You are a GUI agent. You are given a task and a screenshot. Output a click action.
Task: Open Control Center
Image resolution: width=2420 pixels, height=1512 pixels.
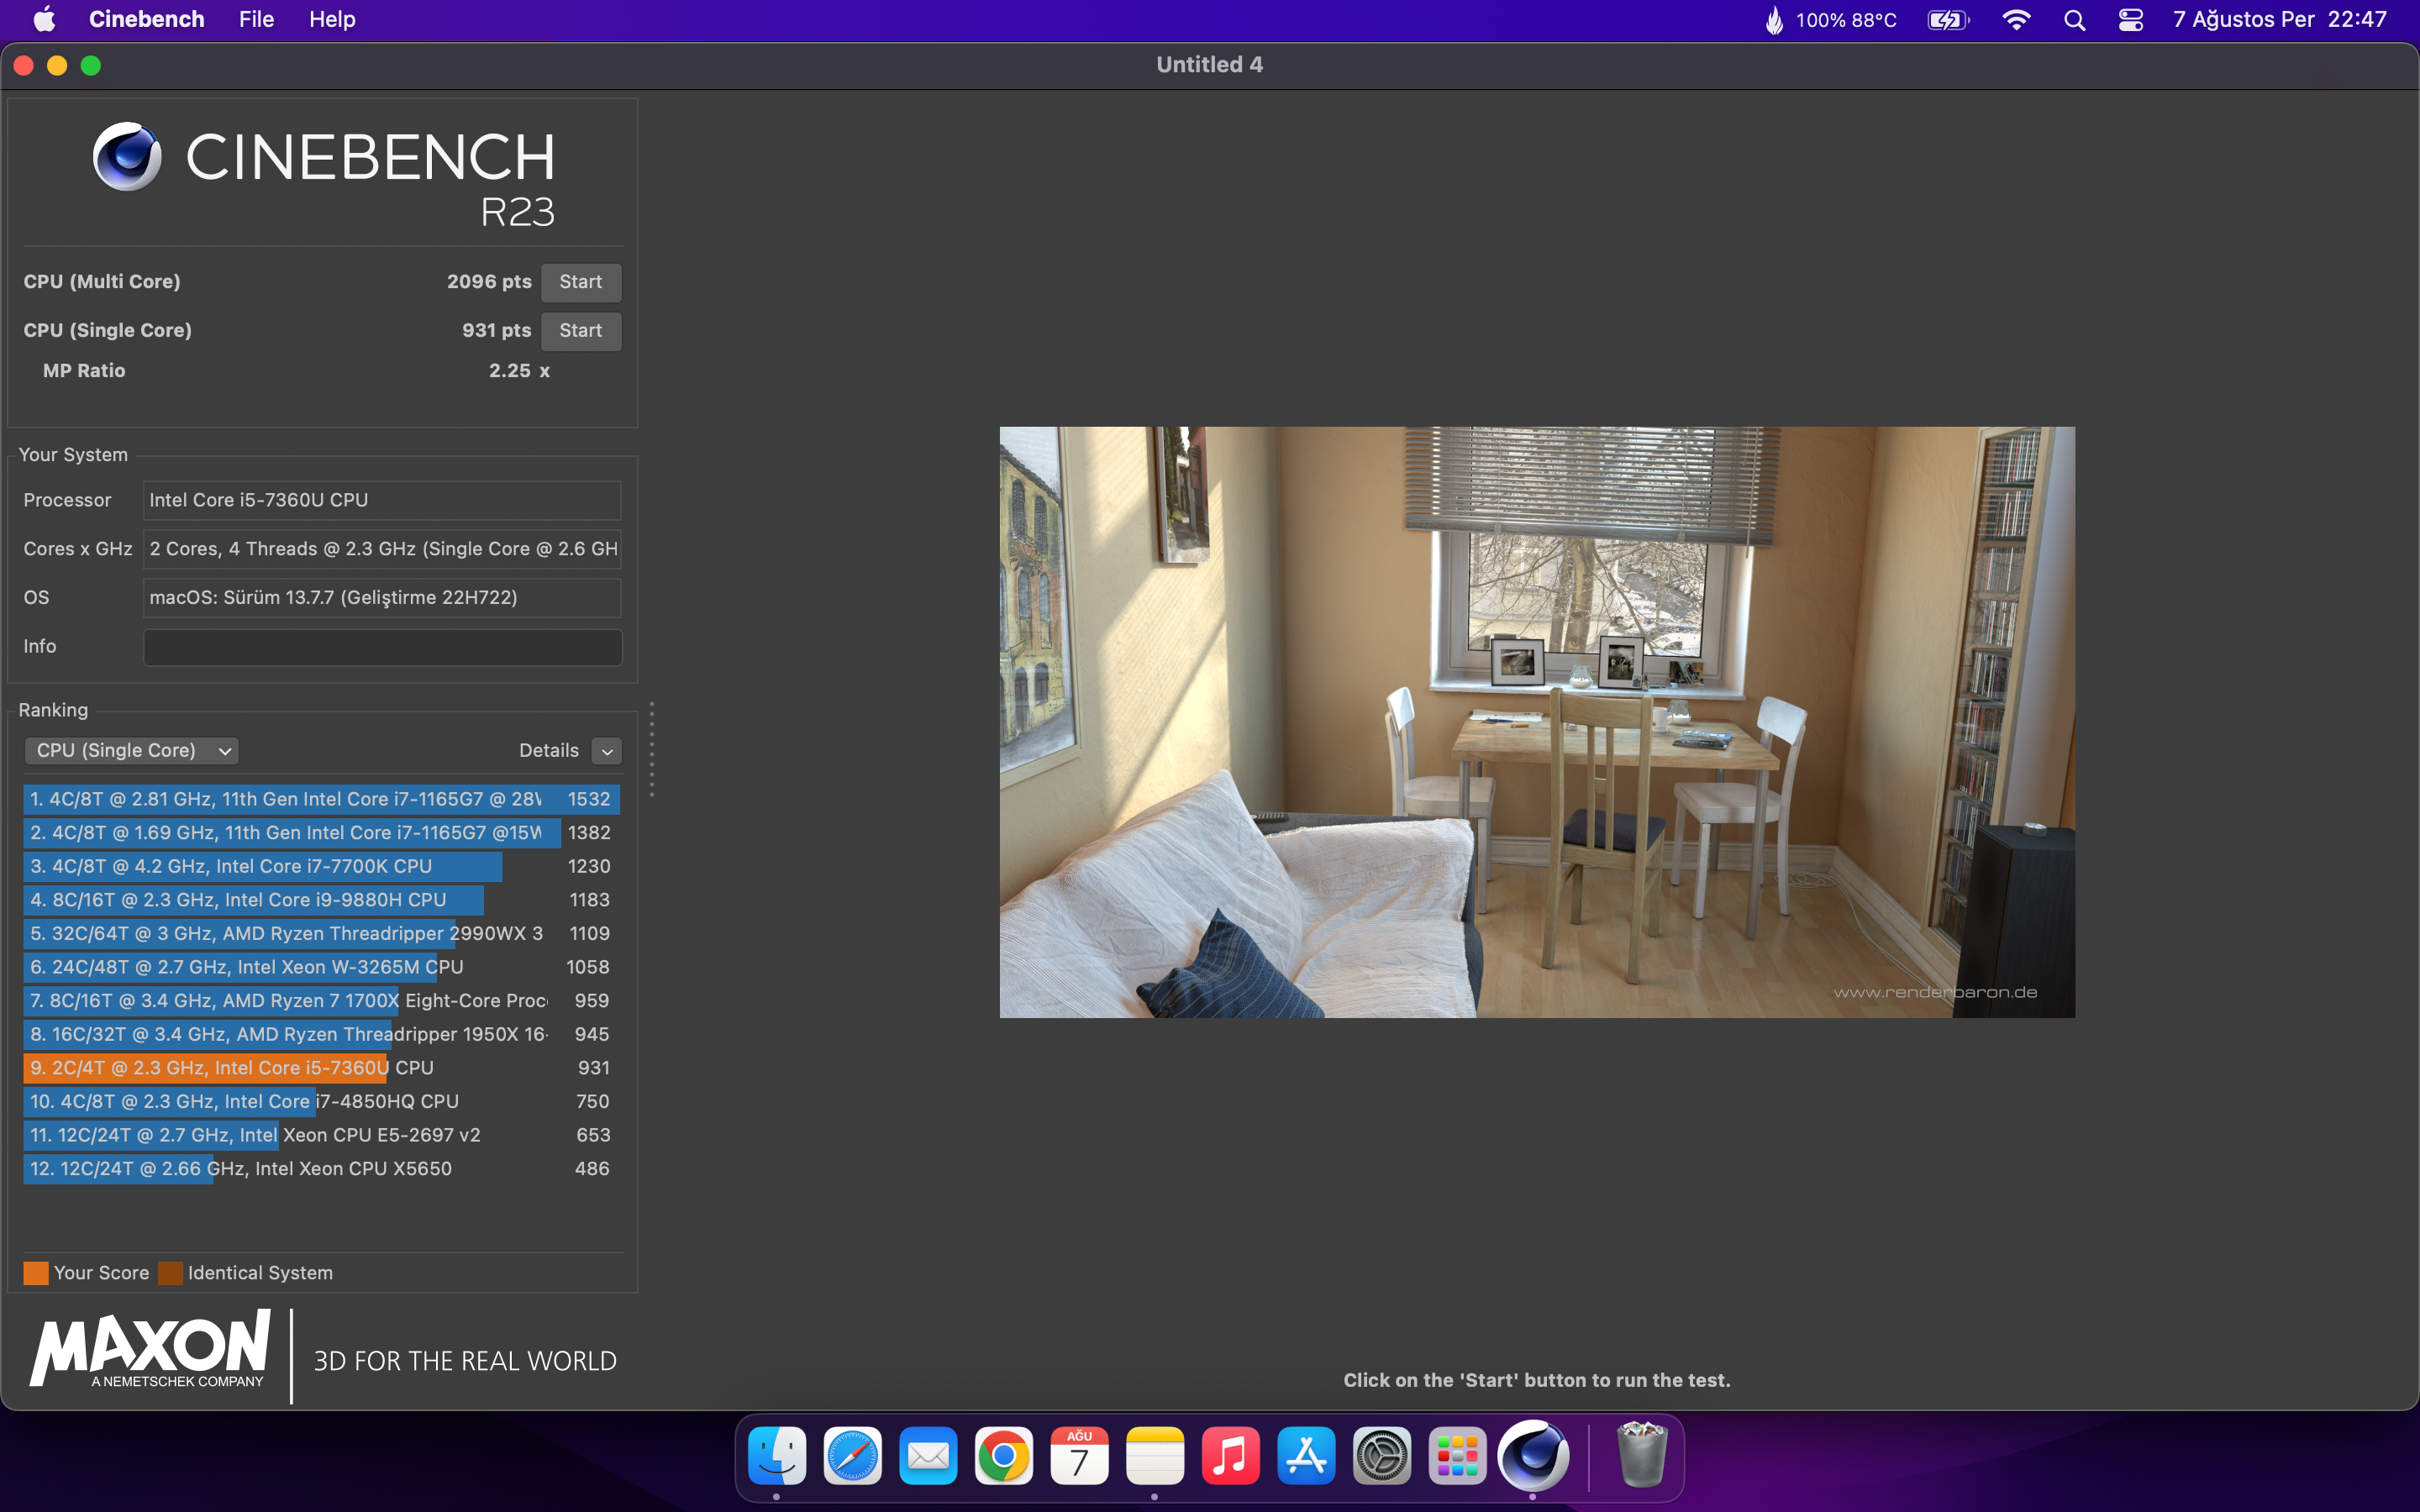coord(2130,20)
